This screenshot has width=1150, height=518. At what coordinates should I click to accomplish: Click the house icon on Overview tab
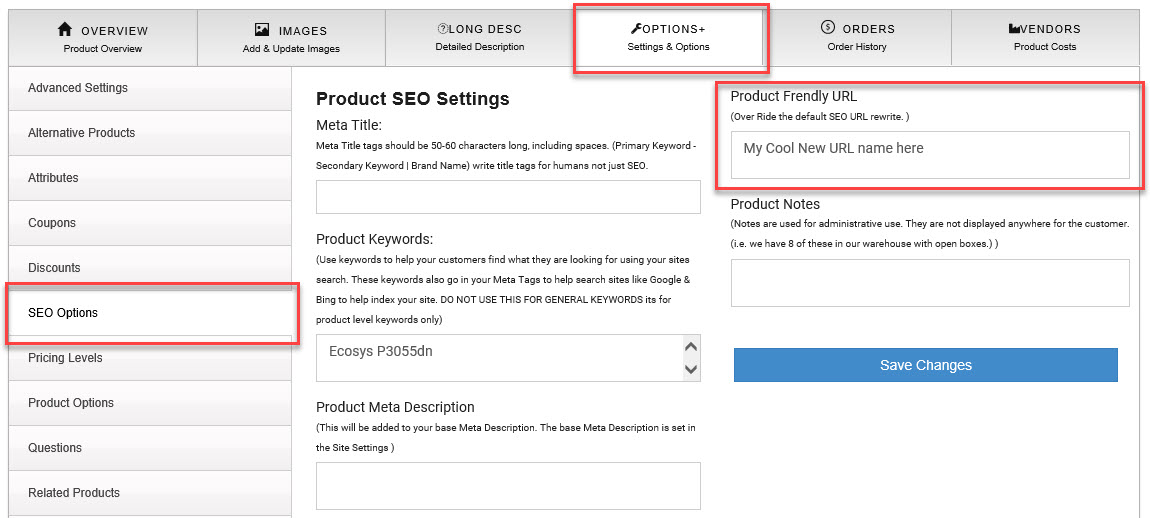66,30
